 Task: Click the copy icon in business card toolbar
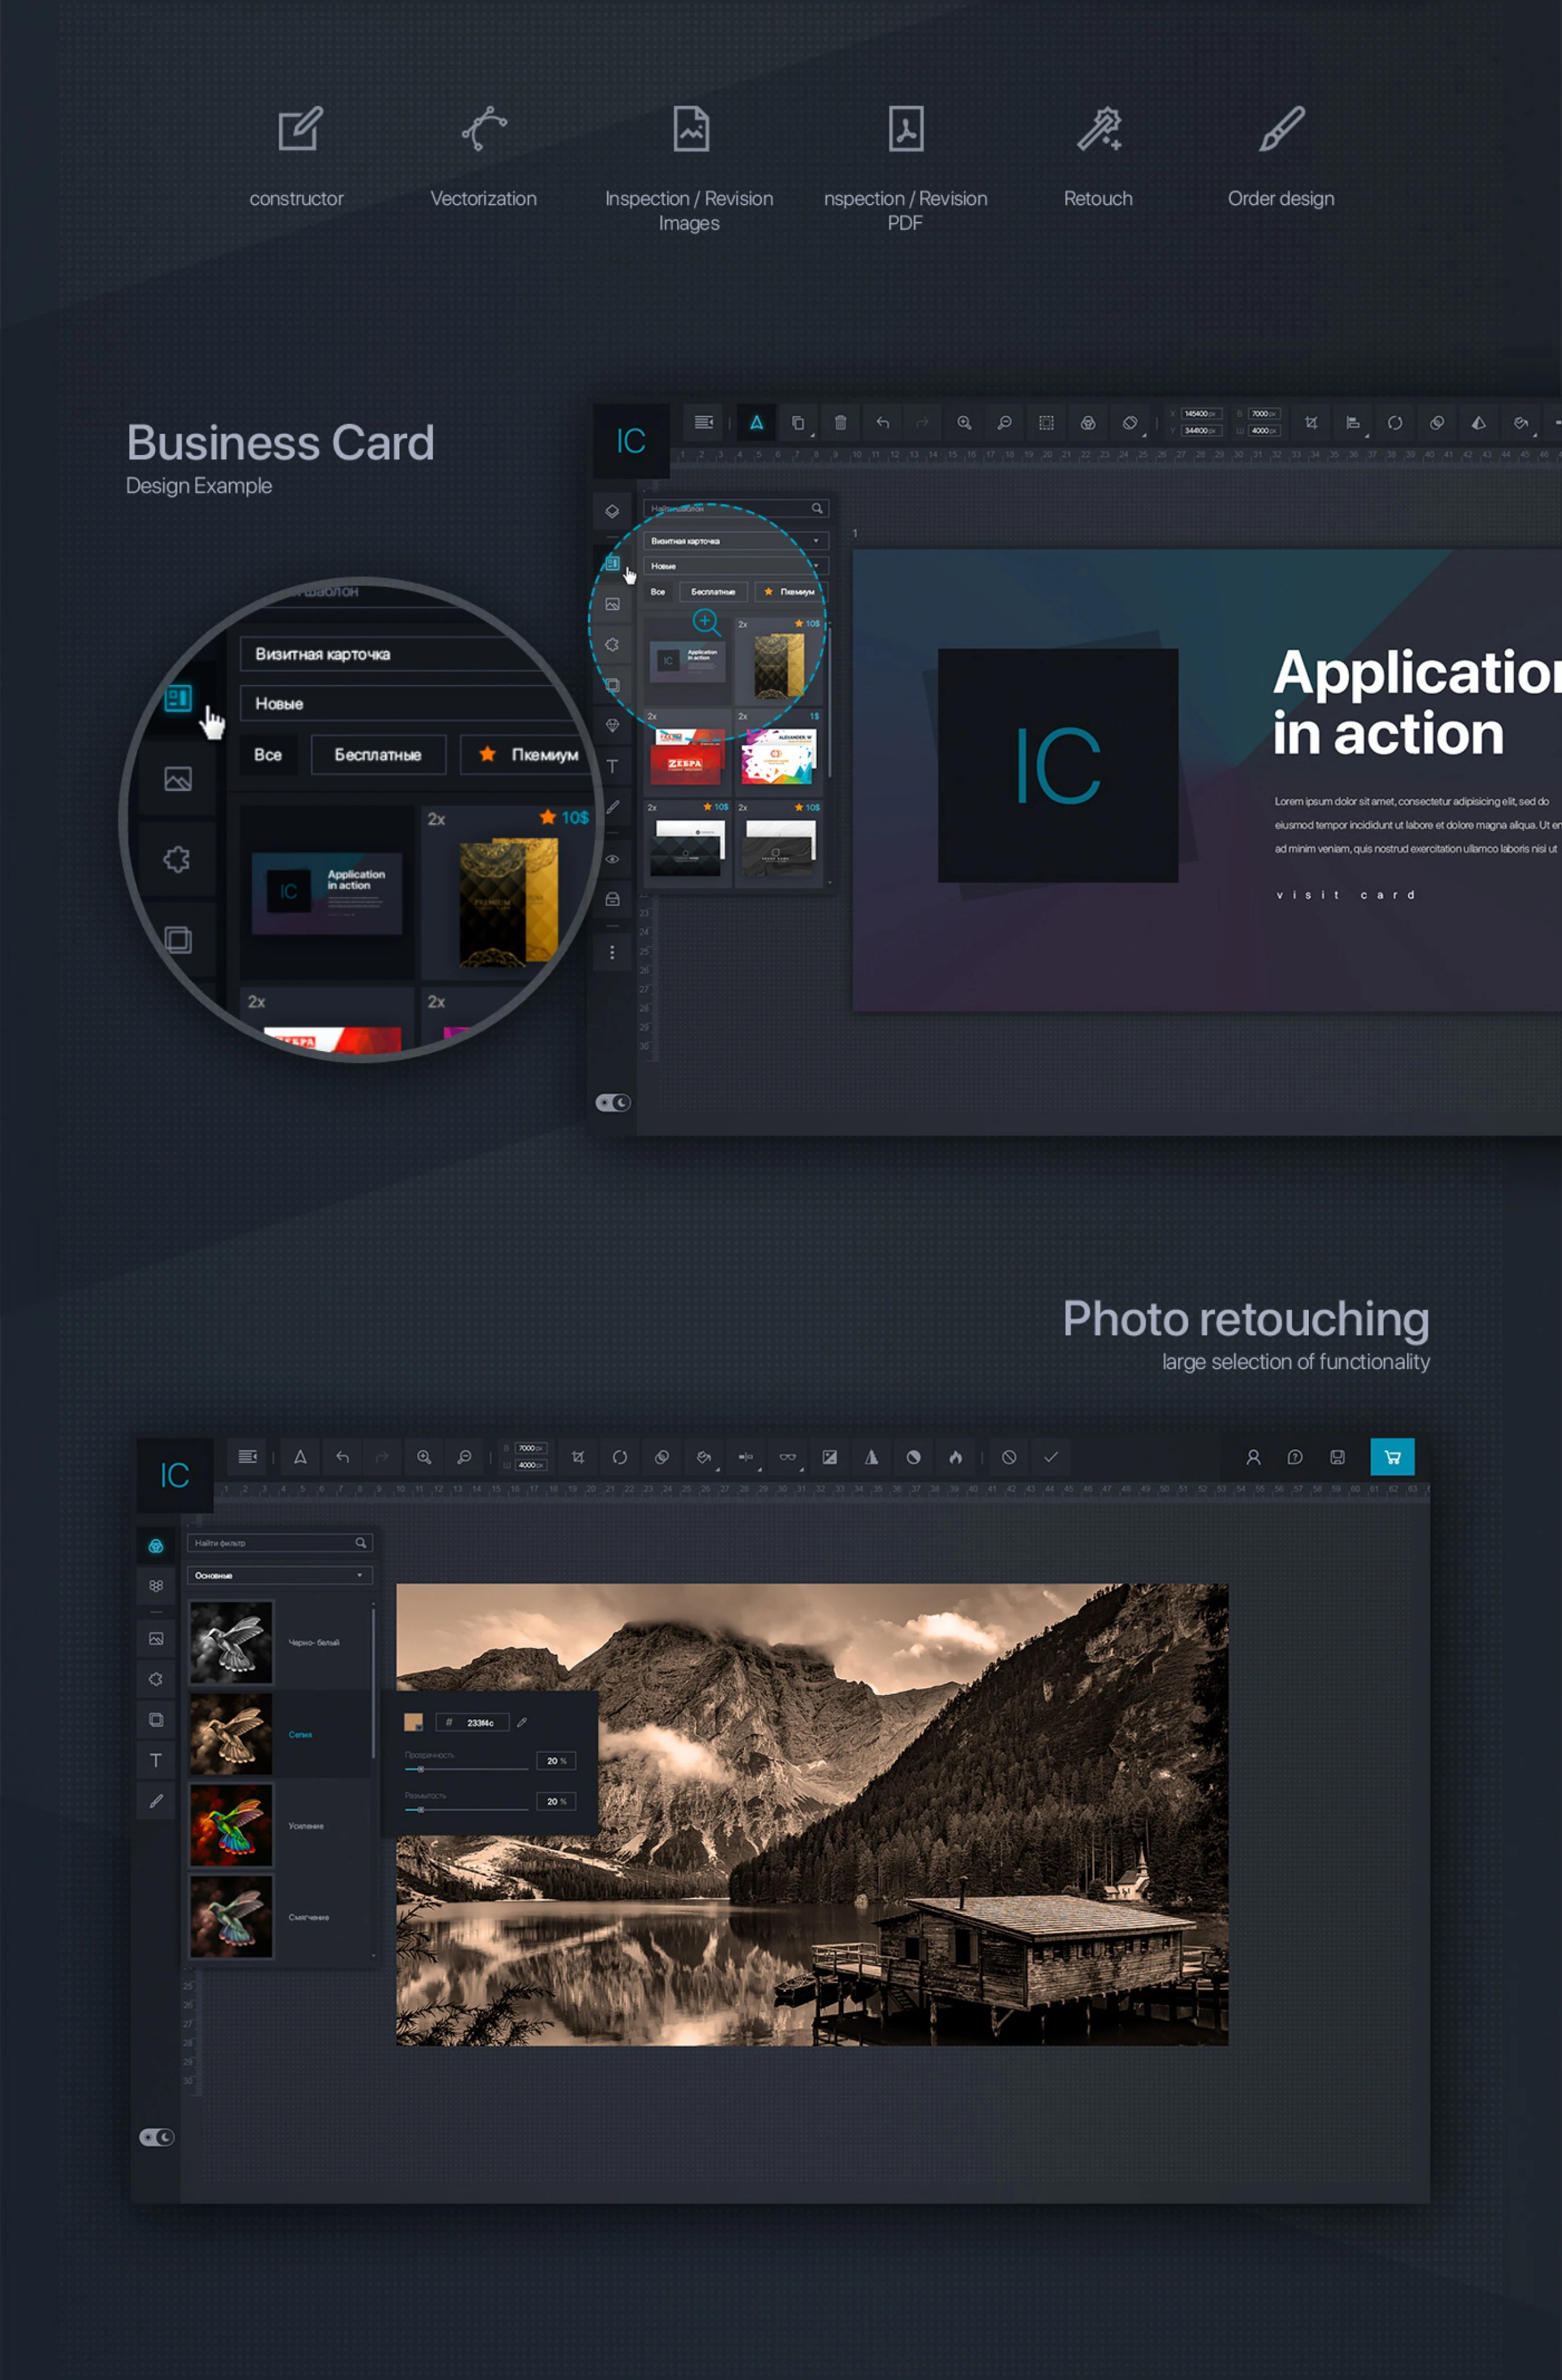tap(798, 423)
